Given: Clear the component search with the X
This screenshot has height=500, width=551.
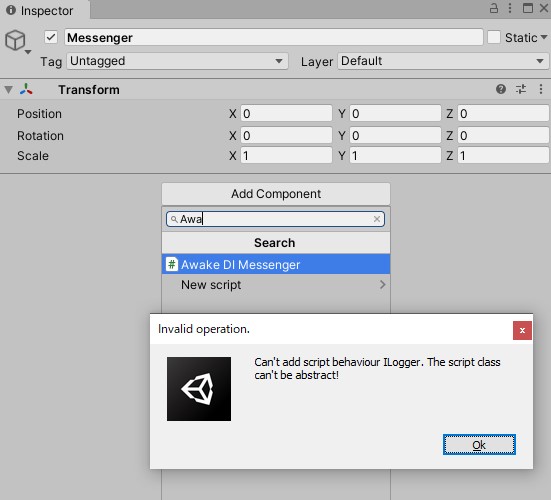Looking at the screenshot, I should click(x=377, y=219).
